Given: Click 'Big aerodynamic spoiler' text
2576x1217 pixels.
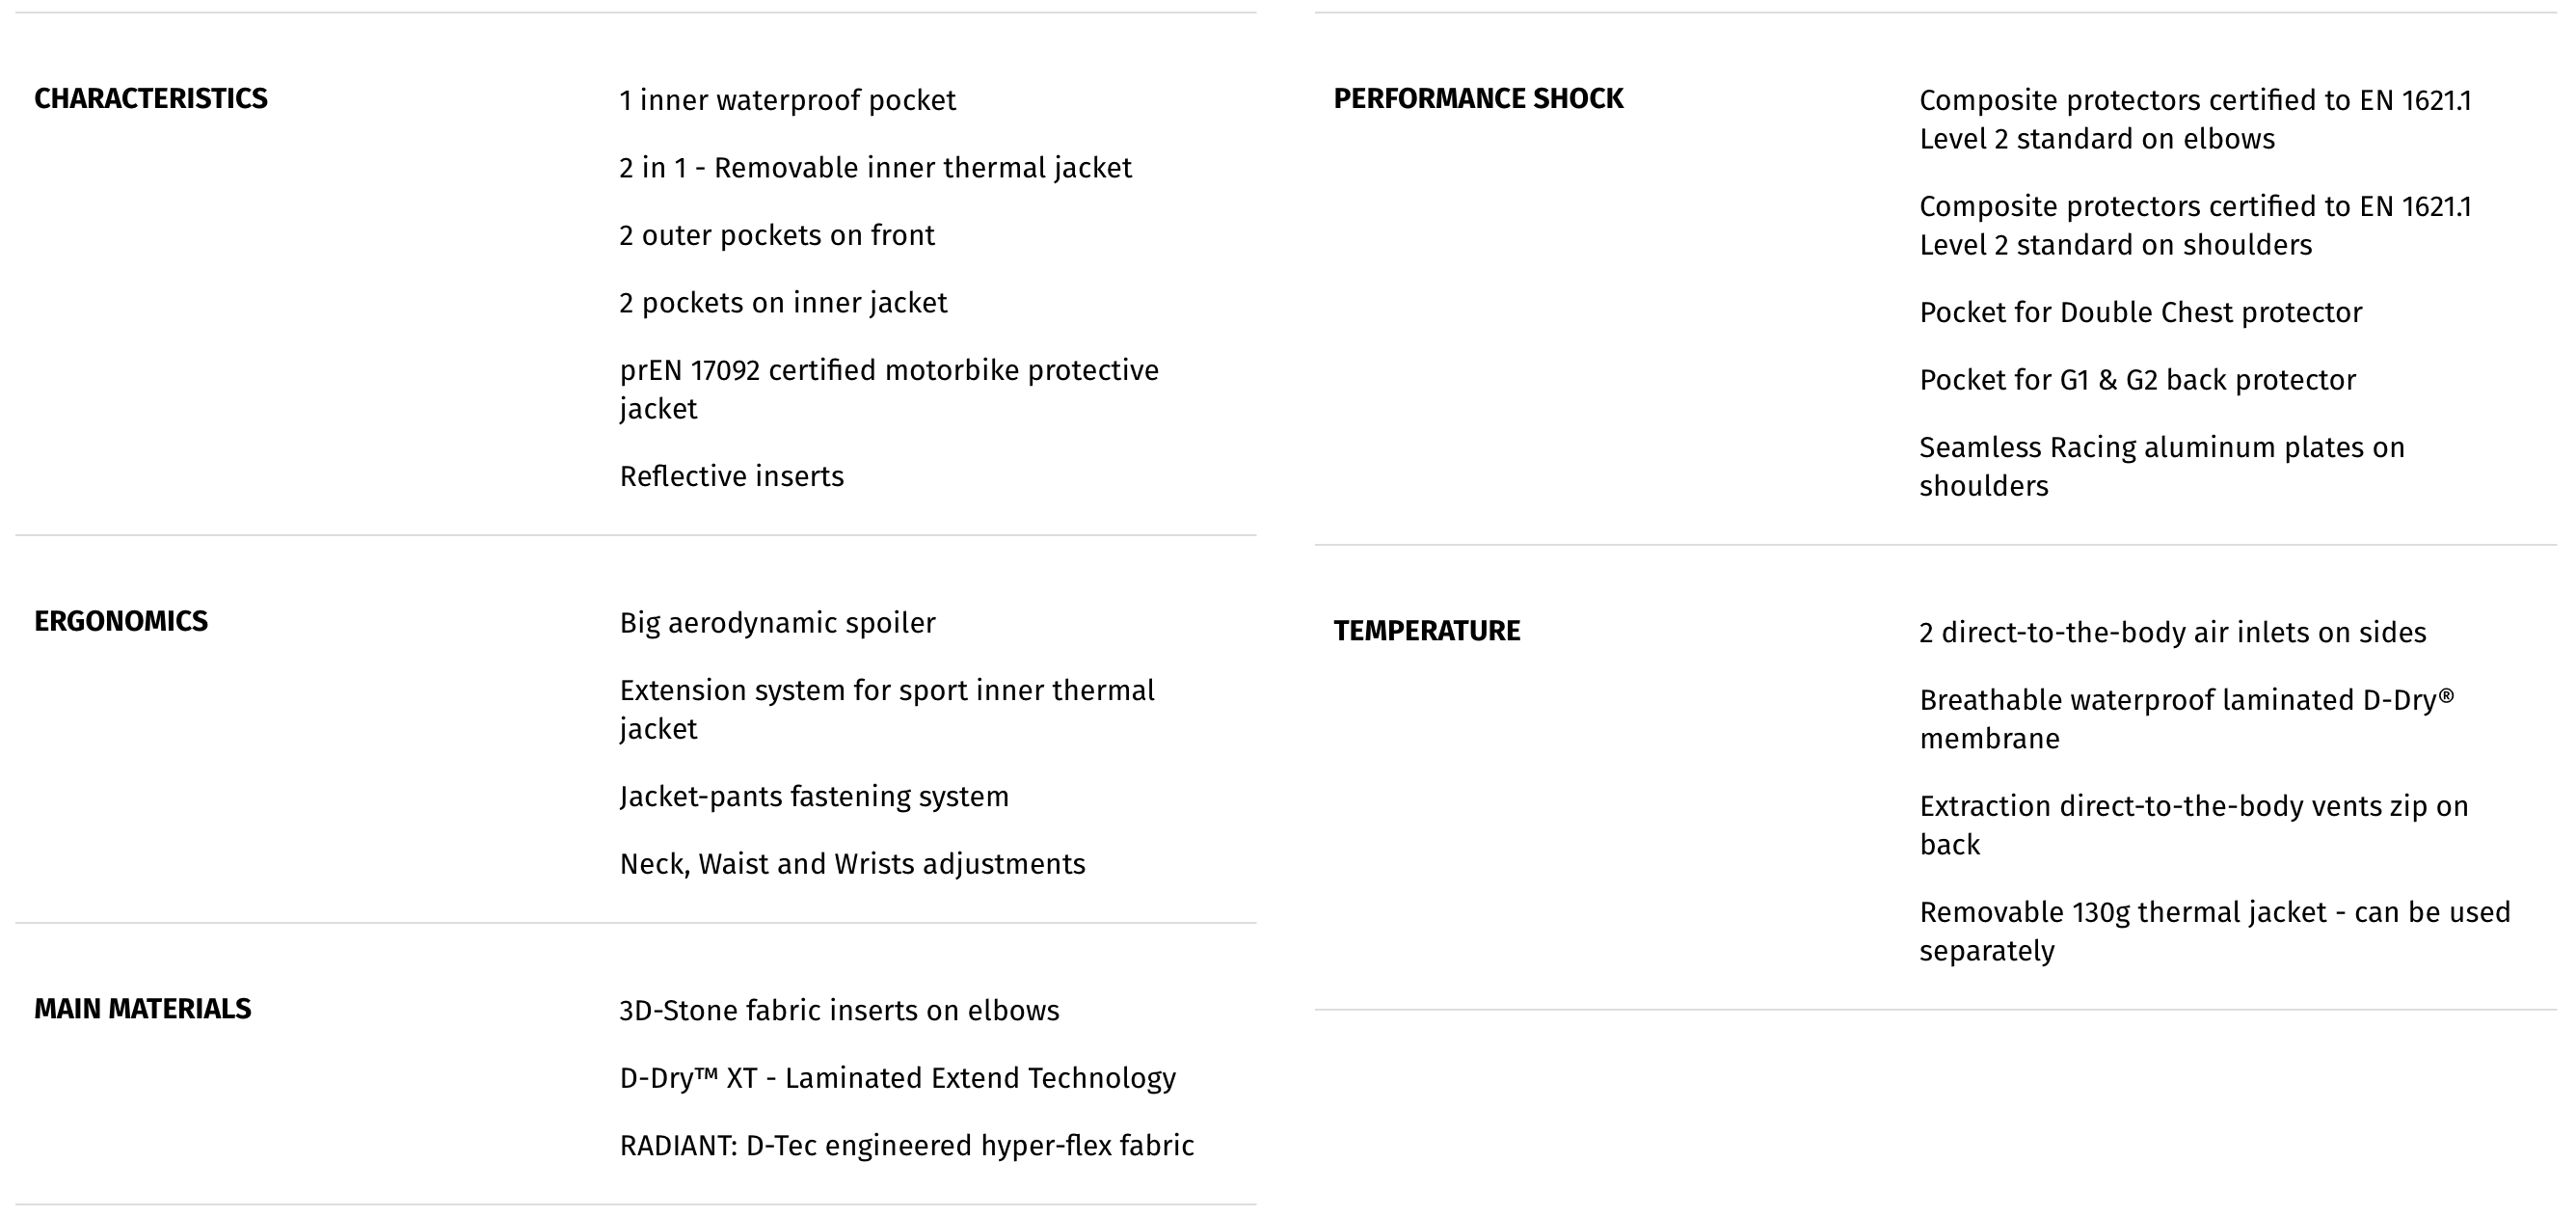Looking at the screenshot, I should tap(778, 623).
